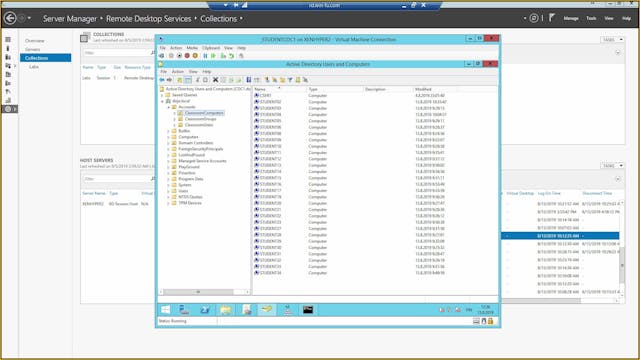Select the Managed Service Accounts tree item

click(202, 161)
